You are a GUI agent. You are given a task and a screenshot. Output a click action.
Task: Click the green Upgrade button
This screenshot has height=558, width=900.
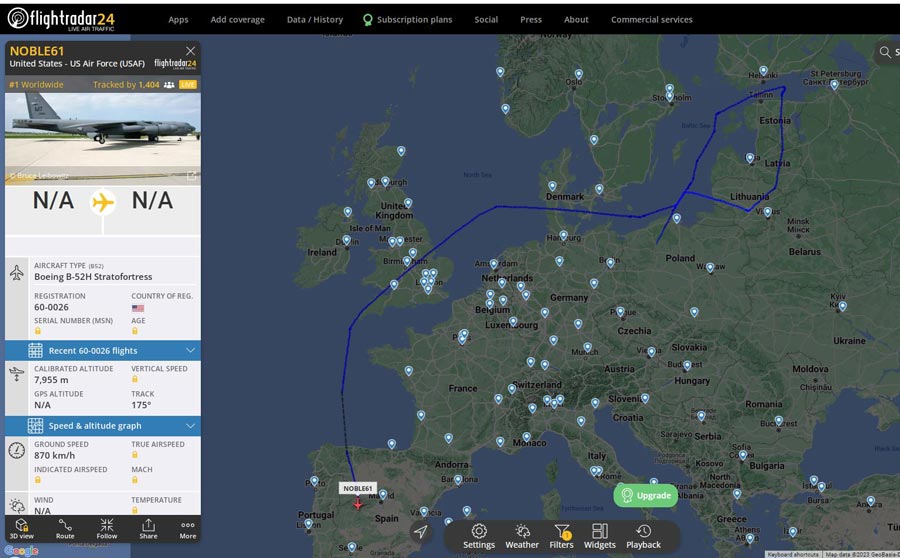tap(646, 495)
